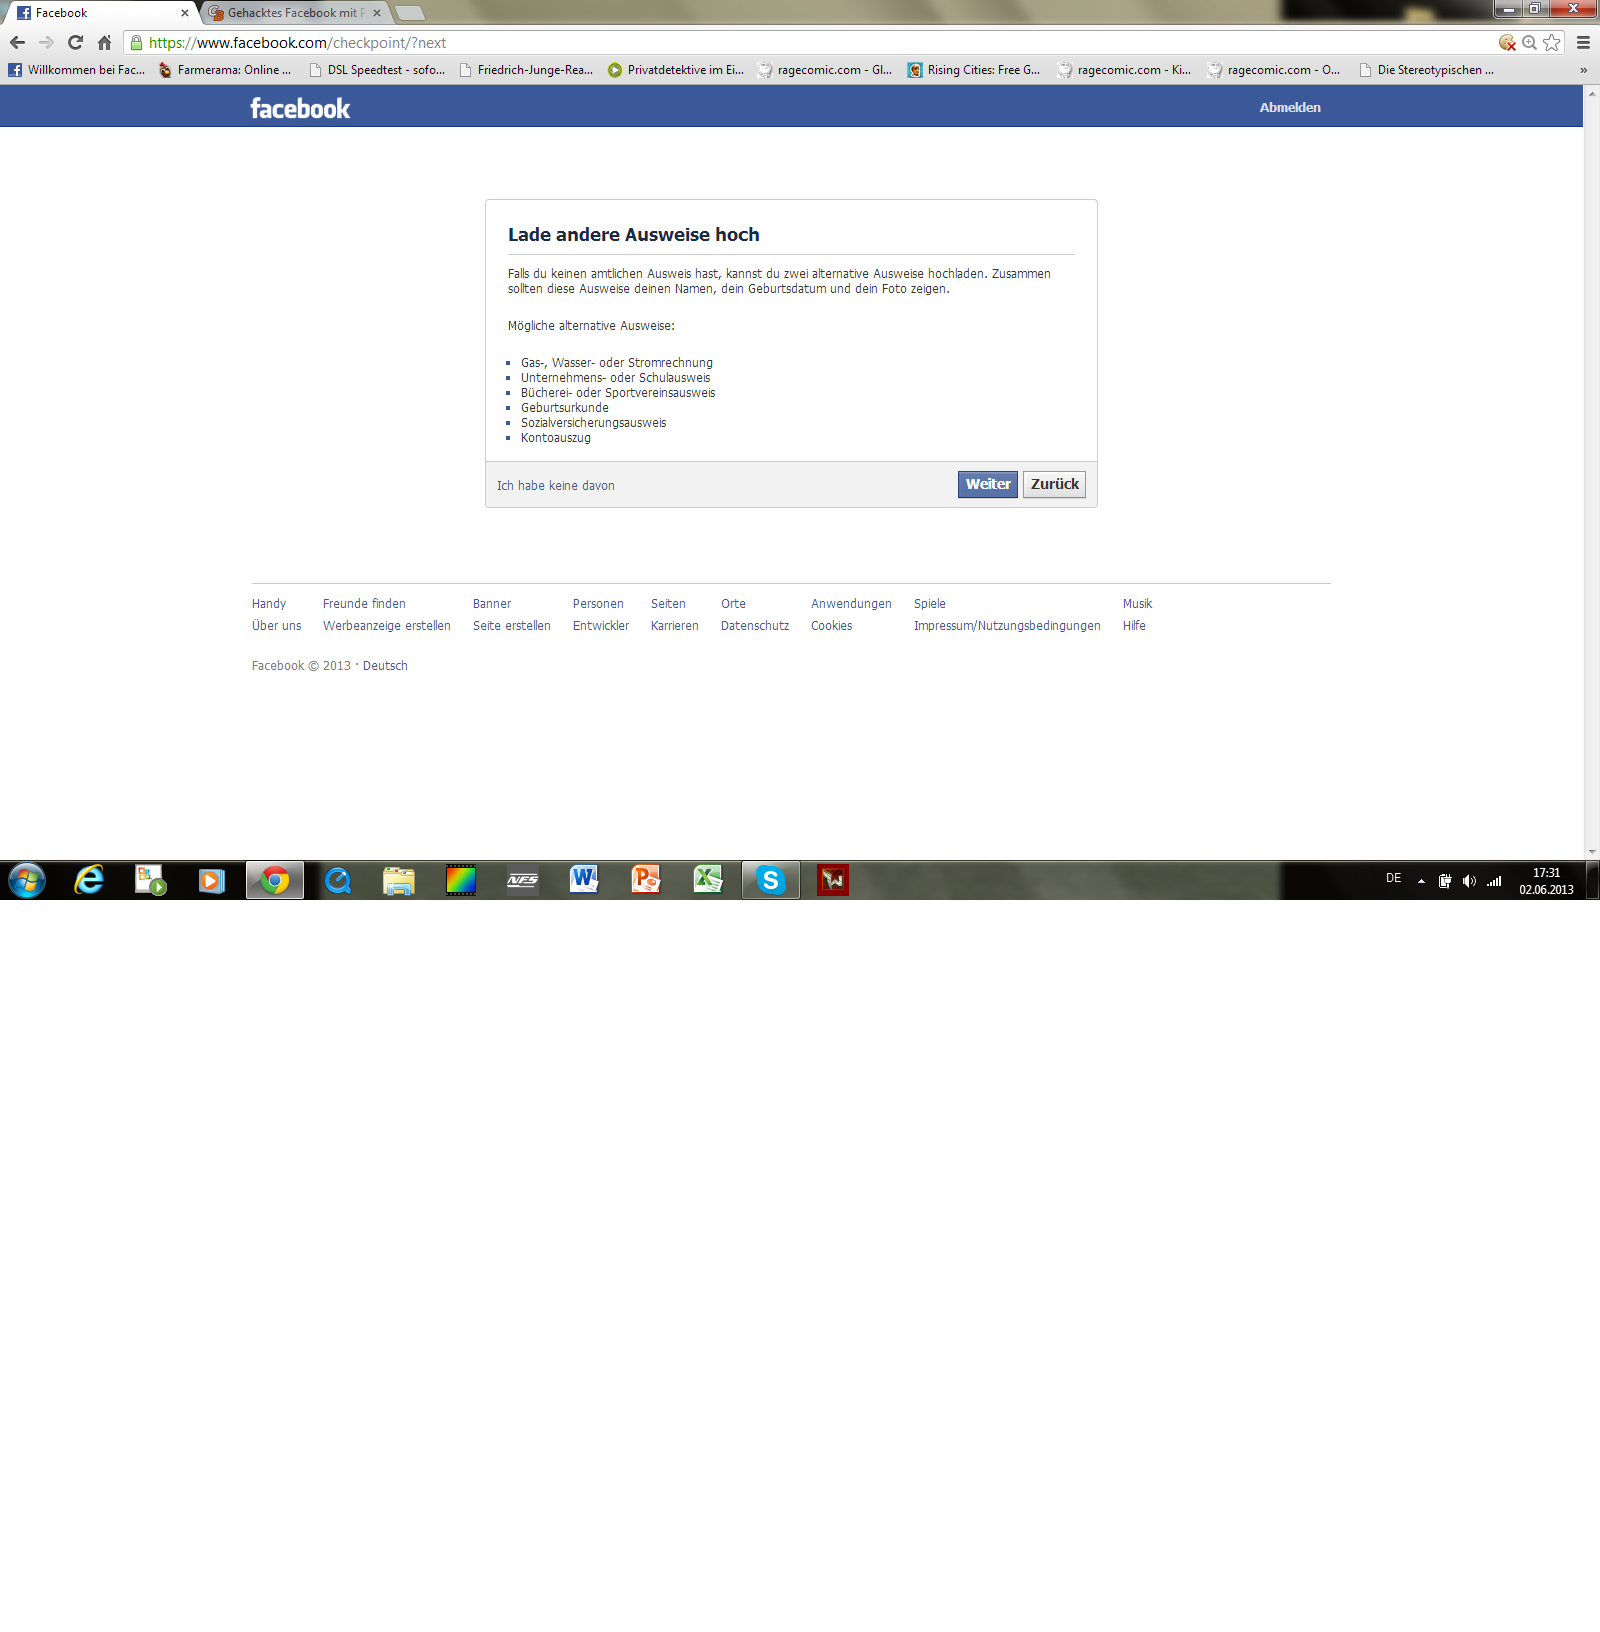Click the "Kontoauszug" list item text
Viewport: 1600px width, 1632px height.
tap(556, 438)
